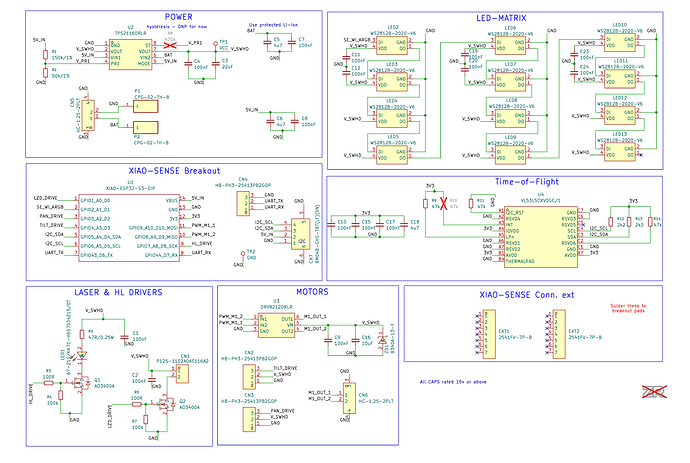Select the CN5 battery connector symbol

(x=88, y=115)
